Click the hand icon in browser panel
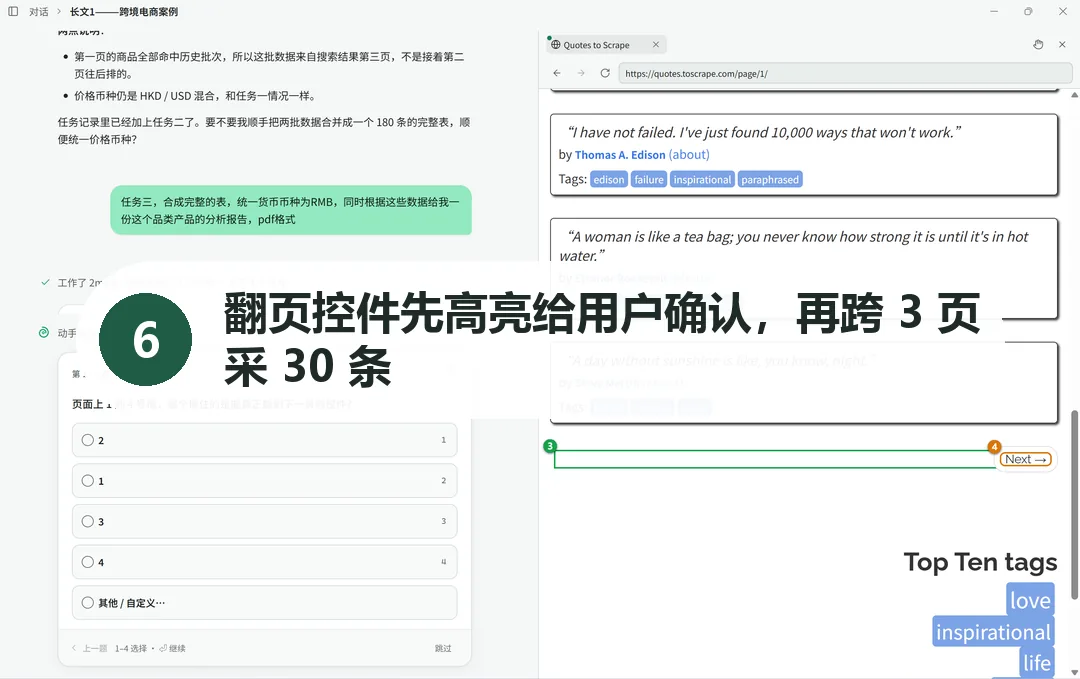This screenshot has height=679, width=1080. click(1038, 45)
